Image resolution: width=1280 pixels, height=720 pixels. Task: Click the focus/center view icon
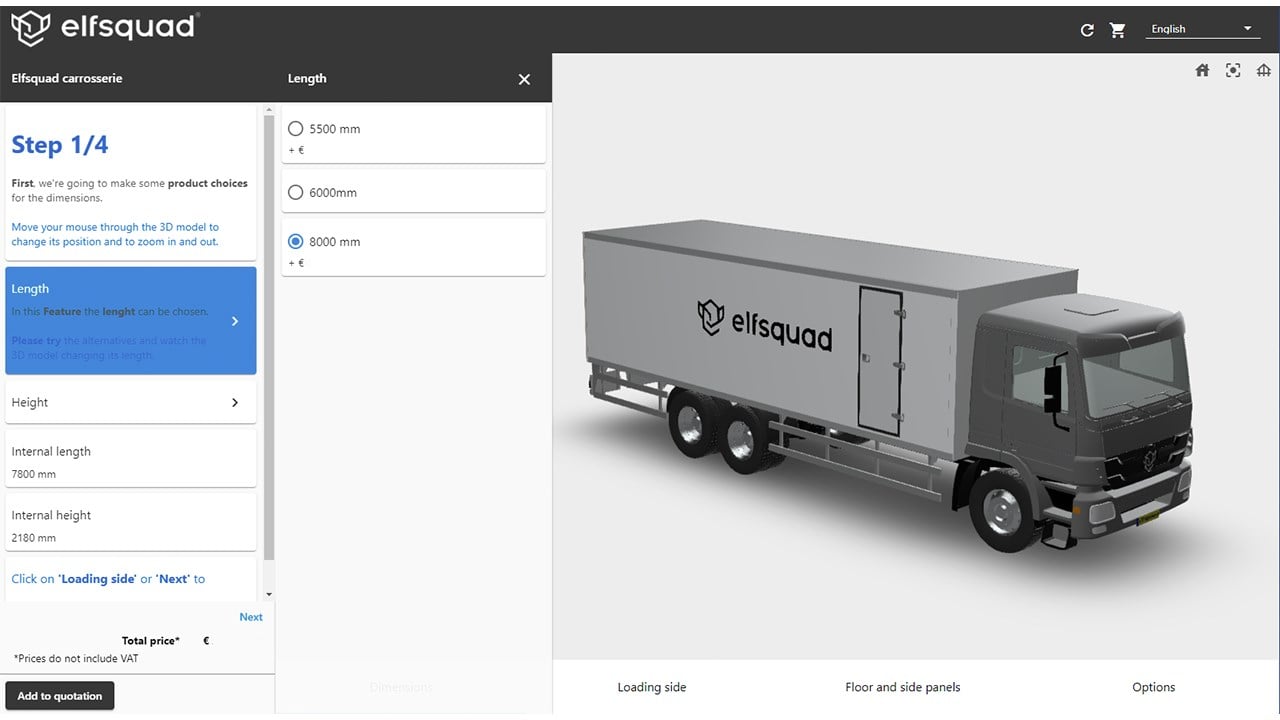click(1233, 70)
